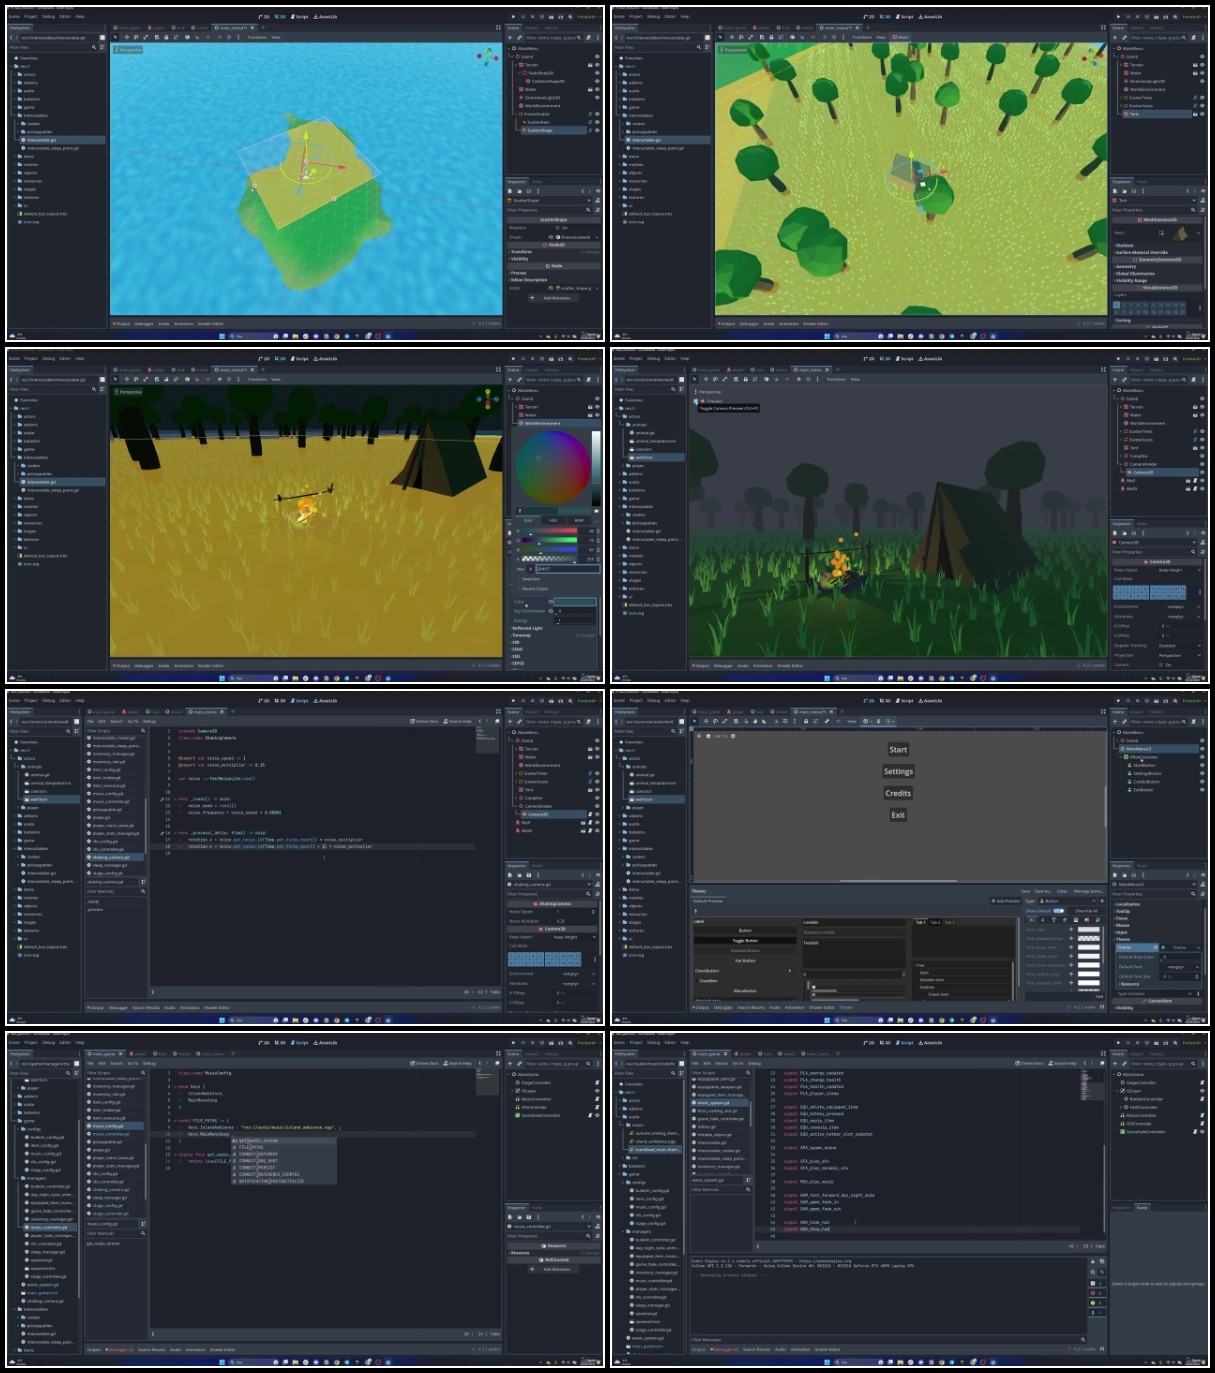The height and width of the screenshot is (1373, 1215).
Task: Open AssetLib in signals editor window
Action: tap(930, 1042)
